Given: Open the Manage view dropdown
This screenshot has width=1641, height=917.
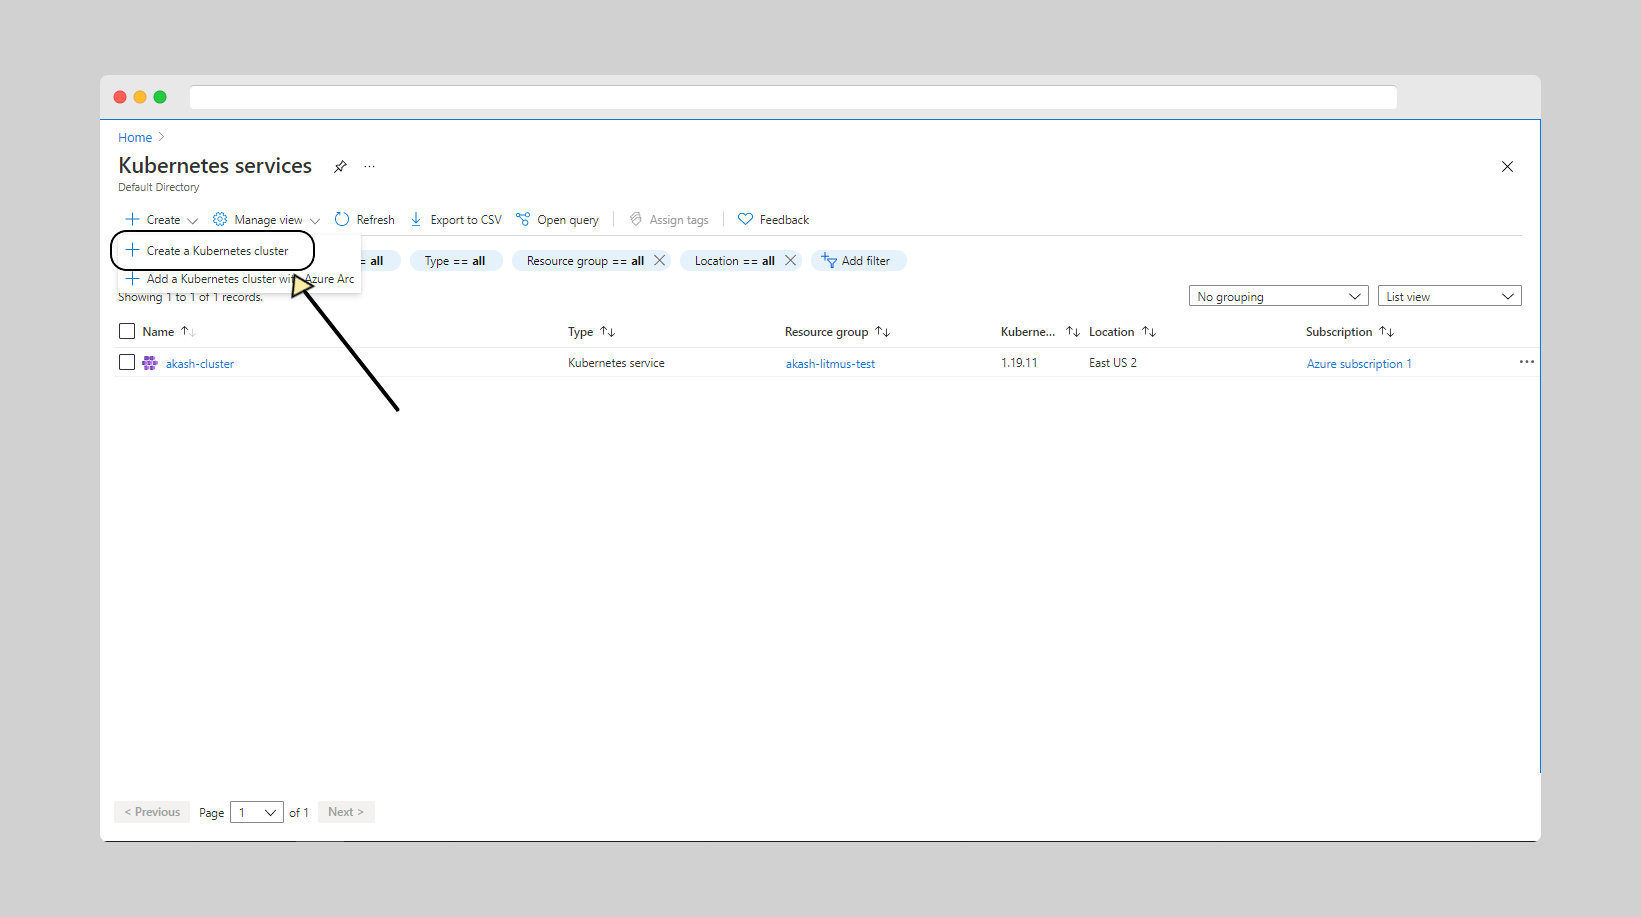Looking at the screenshot, I should point(267,220).
